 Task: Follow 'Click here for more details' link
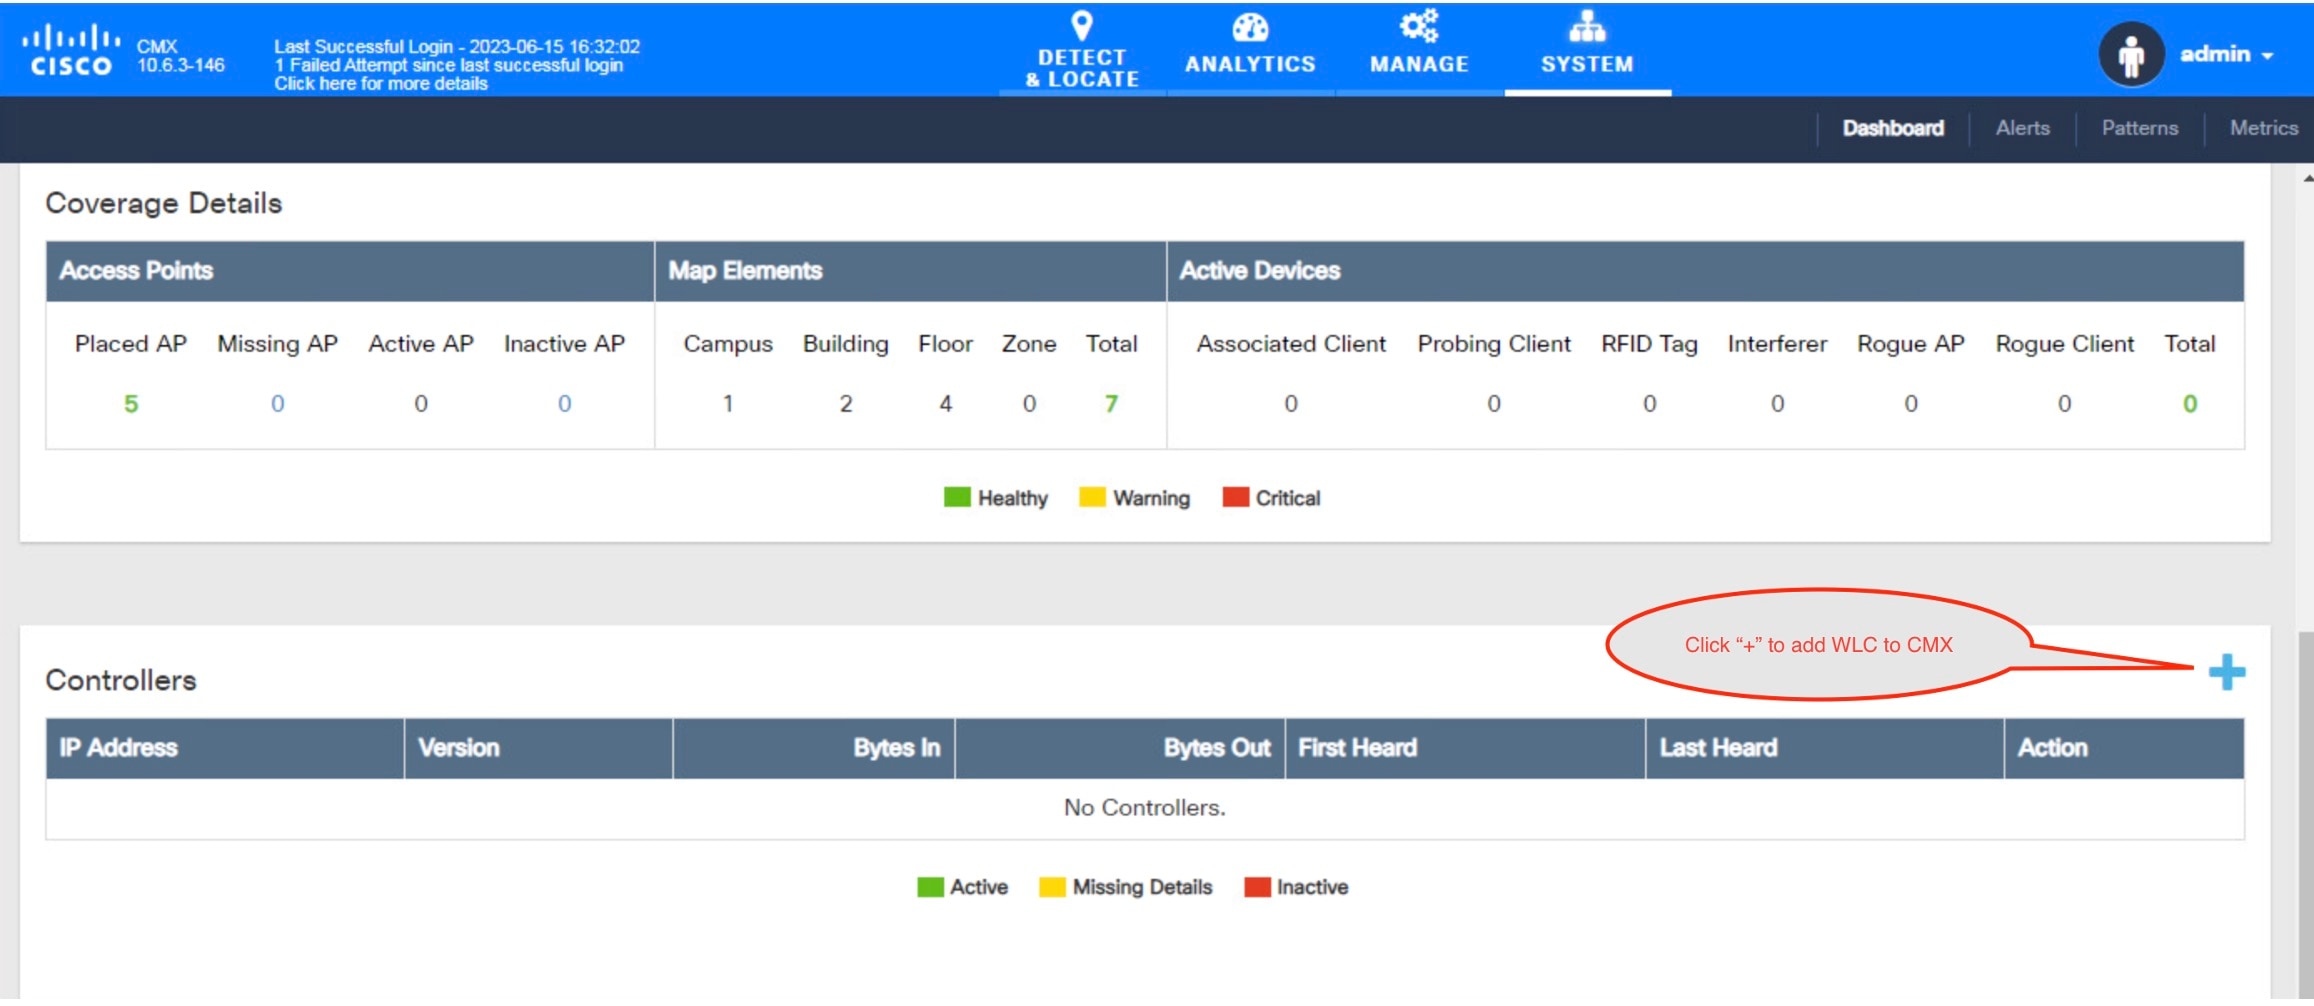(381, 84)
